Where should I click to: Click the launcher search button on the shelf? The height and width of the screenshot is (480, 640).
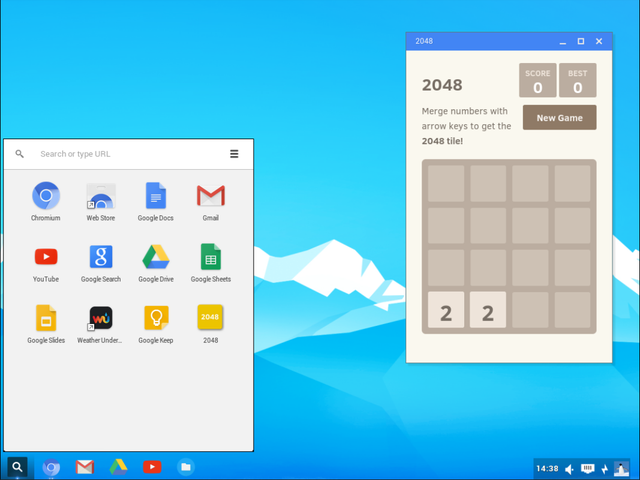coord(17,467)
